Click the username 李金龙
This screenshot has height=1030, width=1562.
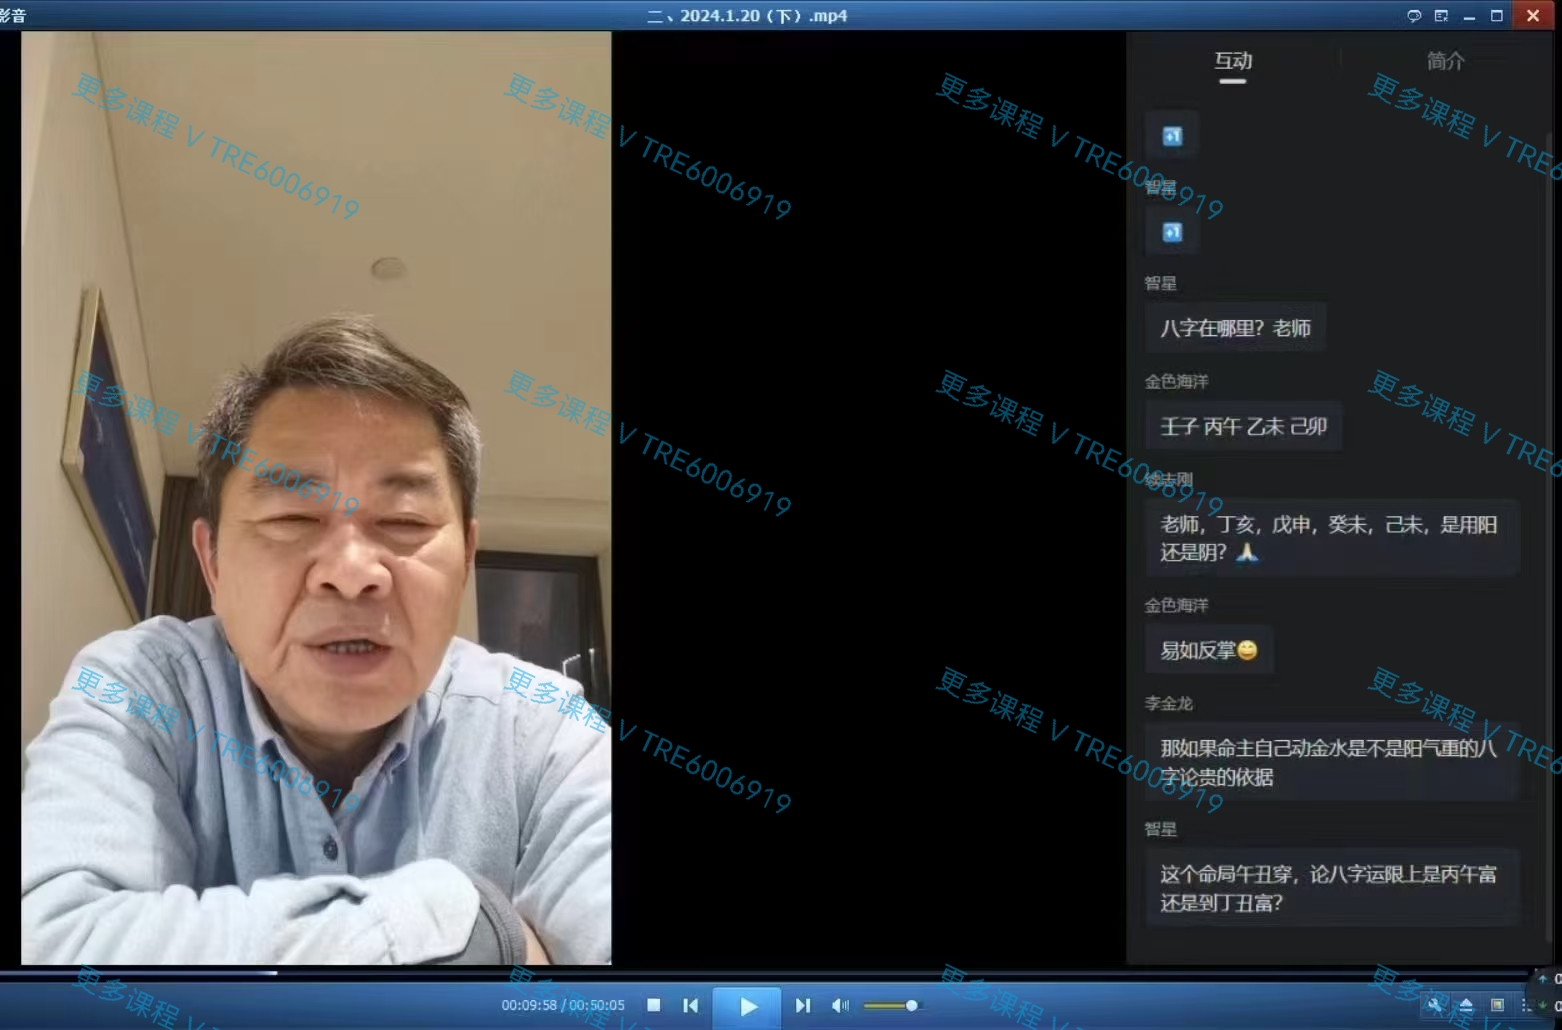[x=1168, y=703]
